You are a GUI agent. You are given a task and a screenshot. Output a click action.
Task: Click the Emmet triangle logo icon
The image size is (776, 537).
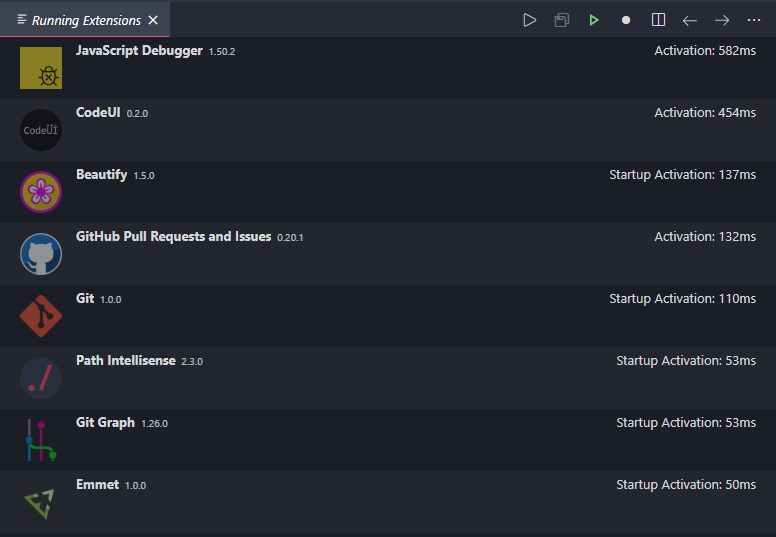pos(41,502)
